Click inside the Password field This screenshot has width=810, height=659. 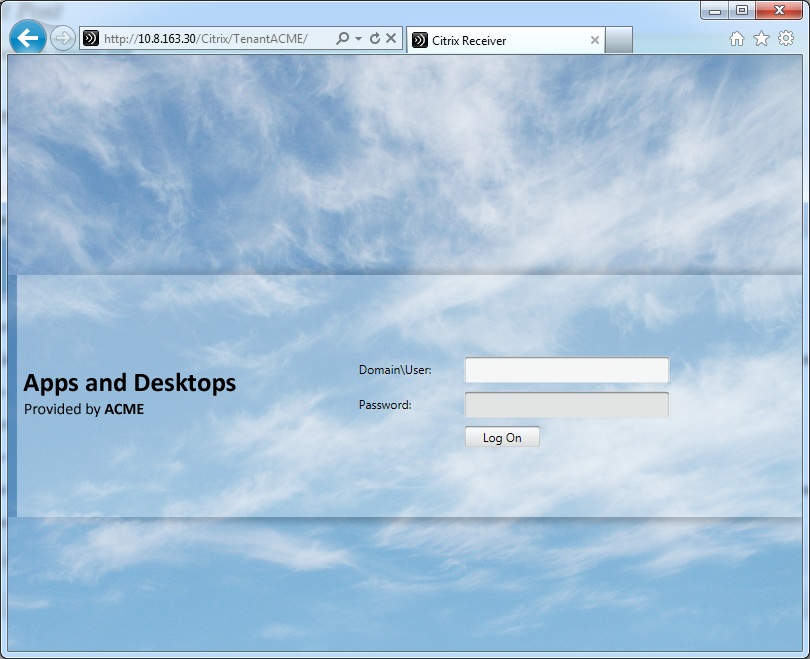tap(566, 404)
